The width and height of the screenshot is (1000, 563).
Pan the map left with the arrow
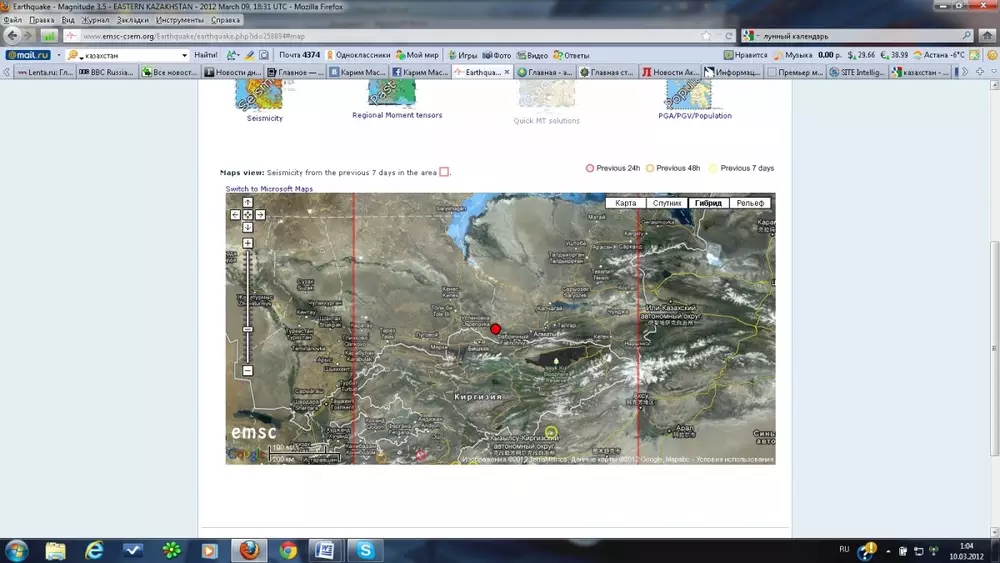[236, 215]
